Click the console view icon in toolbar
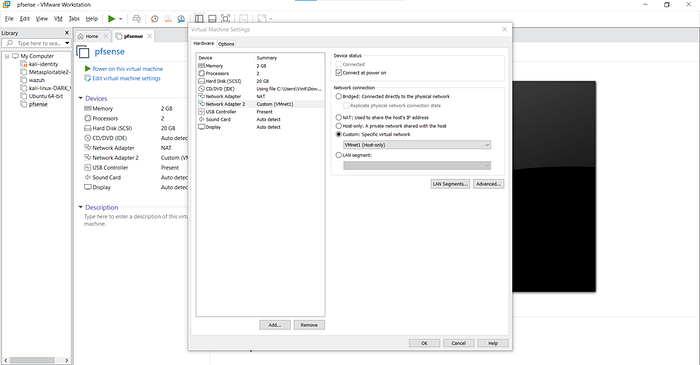700x365 pixels. coord(244,19)
